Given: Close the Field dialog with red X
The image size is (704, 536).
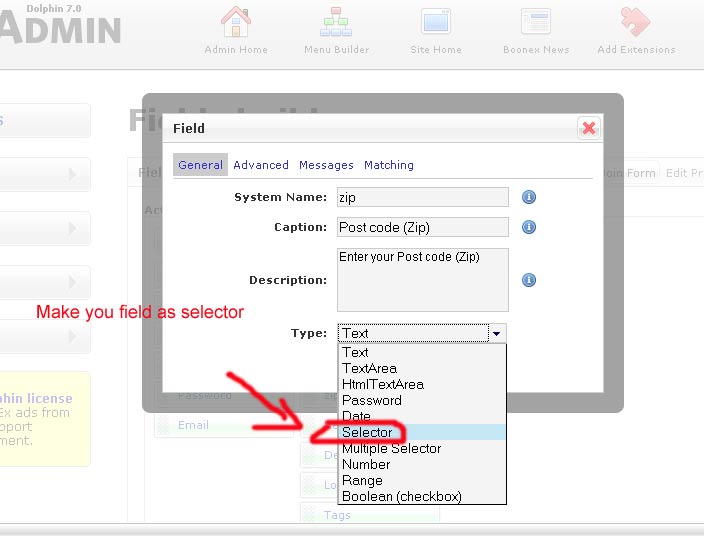Looking at the screenshot, I should point(589,128).
